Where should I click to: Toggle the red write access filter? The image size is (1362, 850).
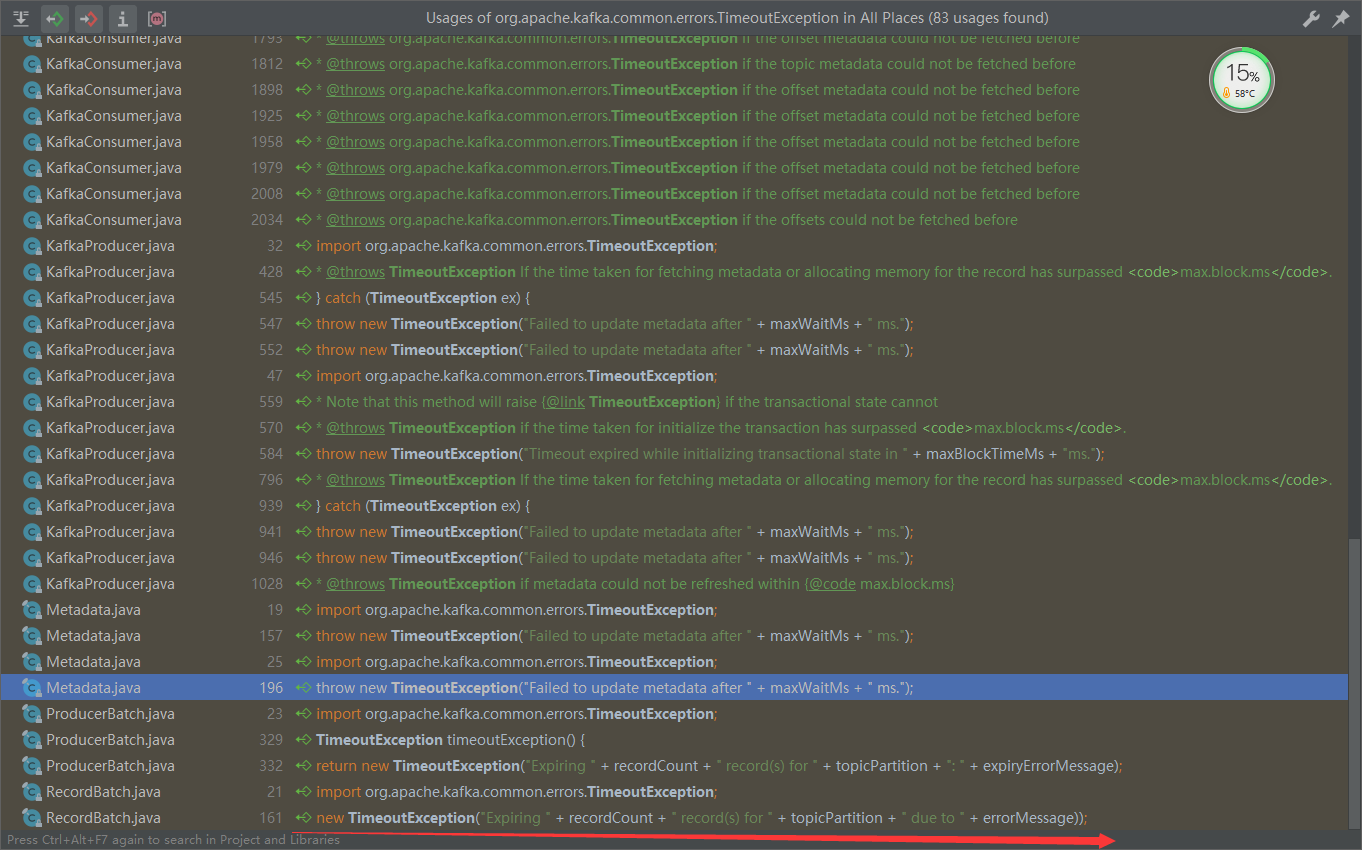(x=88, y=18)
